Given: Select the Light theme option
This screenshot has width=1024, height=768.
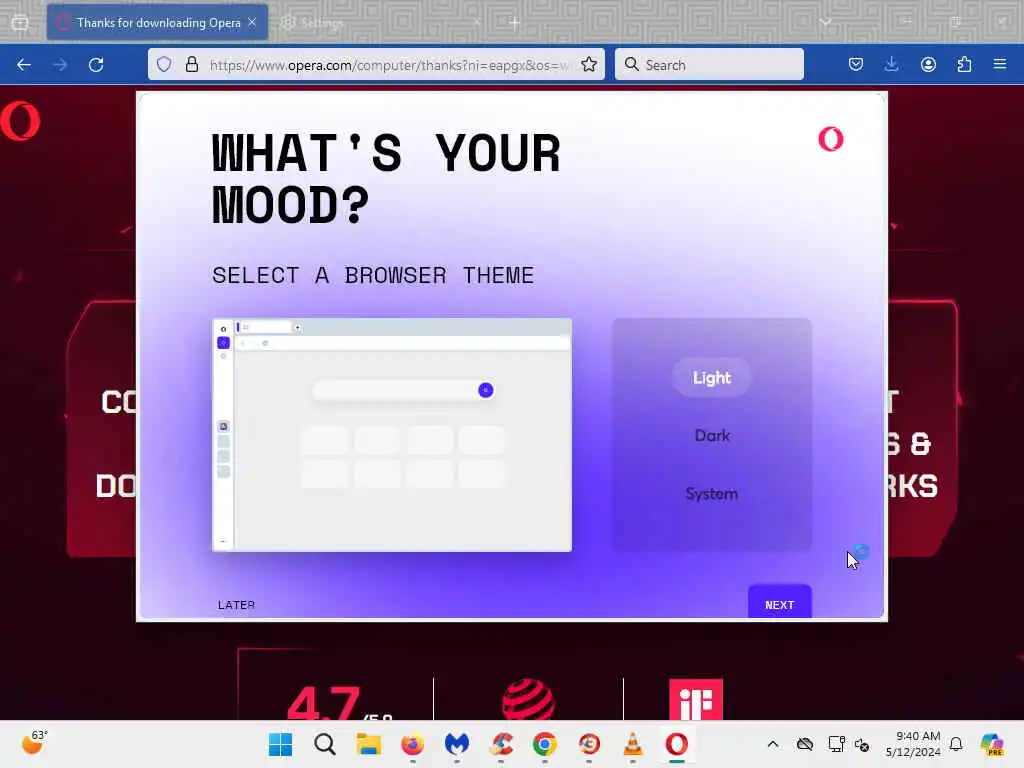Looking at the screenshot, I should click(x=712, y=378).
